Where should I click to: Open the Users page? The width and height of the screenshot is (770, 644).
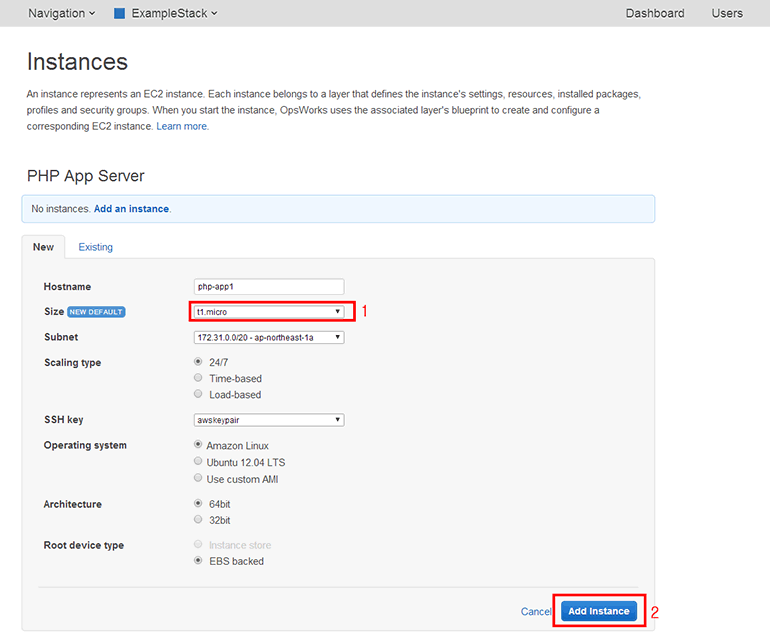point(726,14)
